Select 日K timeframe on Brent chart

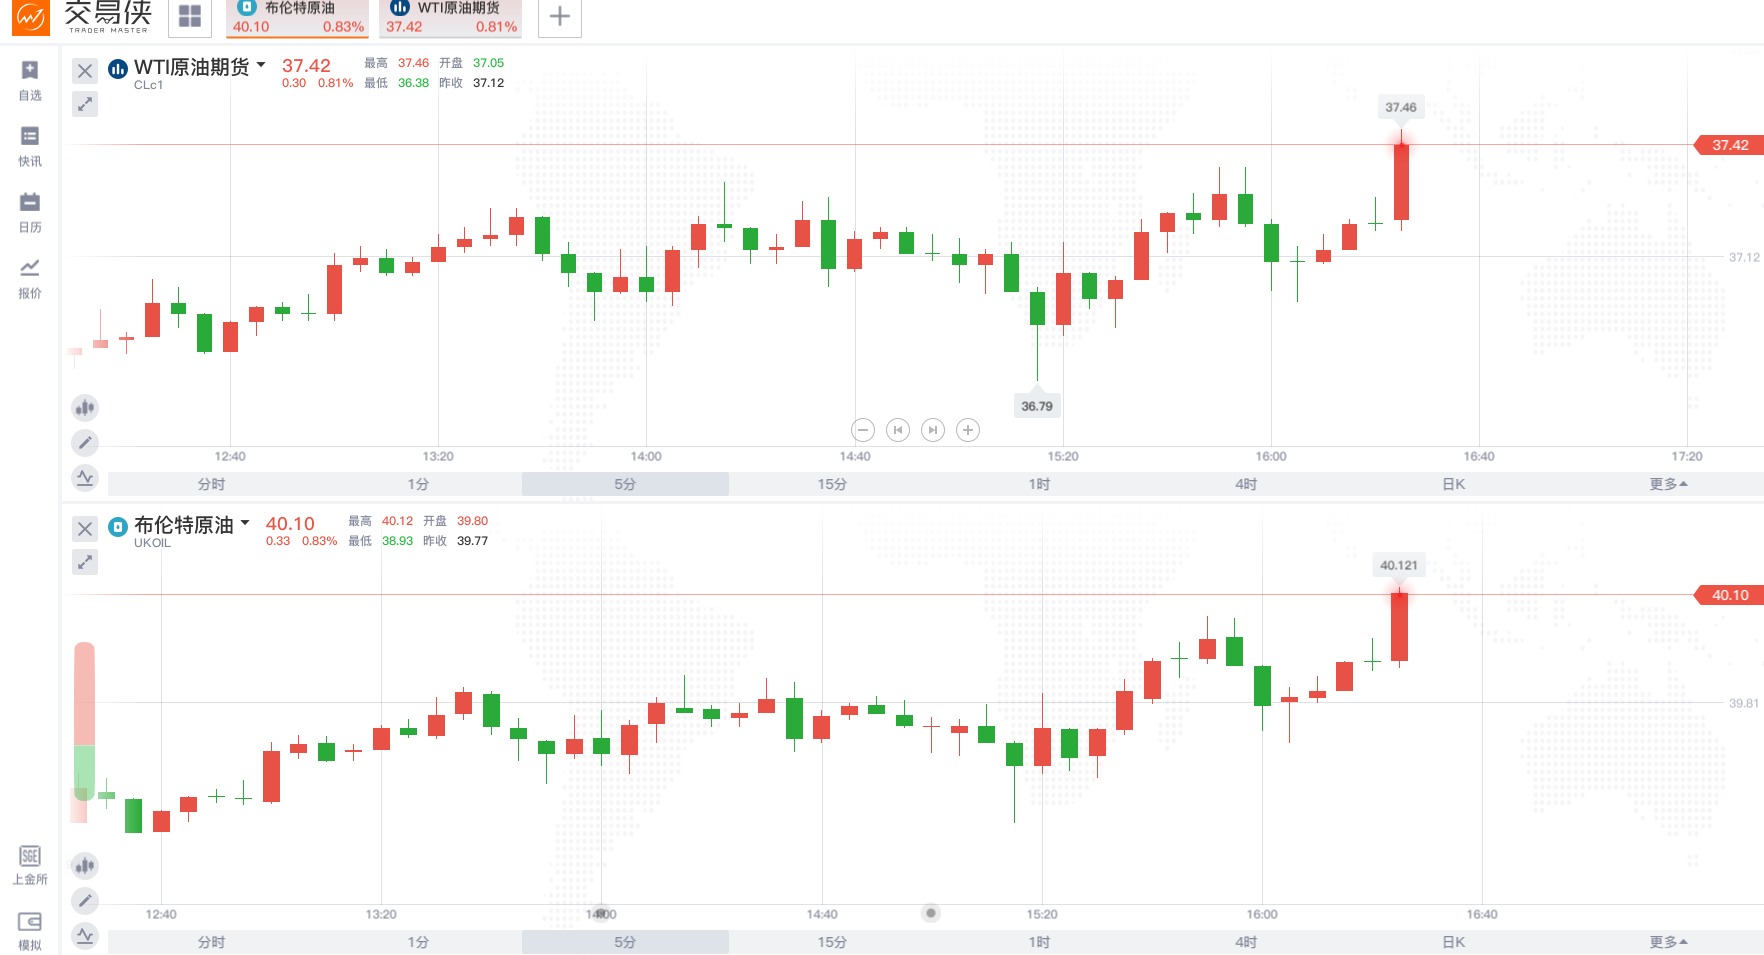(1453, 942)
